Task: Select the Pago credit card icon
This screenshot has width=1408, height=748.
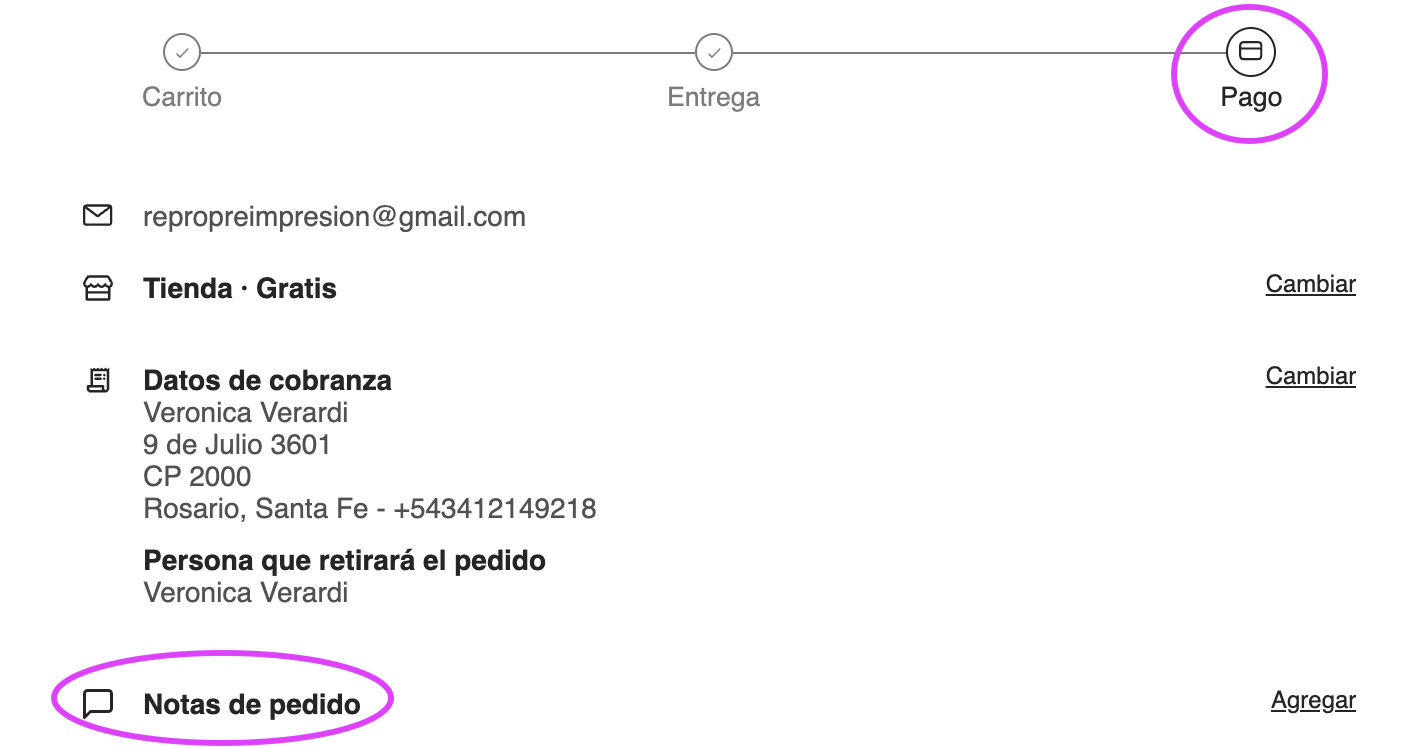Action: (x=1250, y=51)
